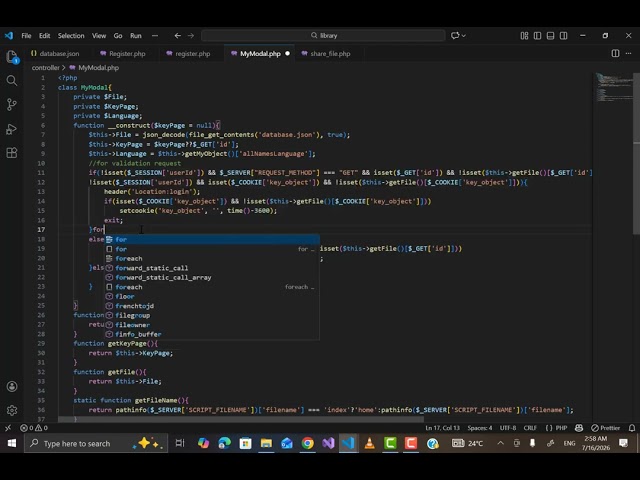Viewport: 640px width, 480px height.
Task: Select the forward_static_call suggestion
Action: [x=212, y=268]
